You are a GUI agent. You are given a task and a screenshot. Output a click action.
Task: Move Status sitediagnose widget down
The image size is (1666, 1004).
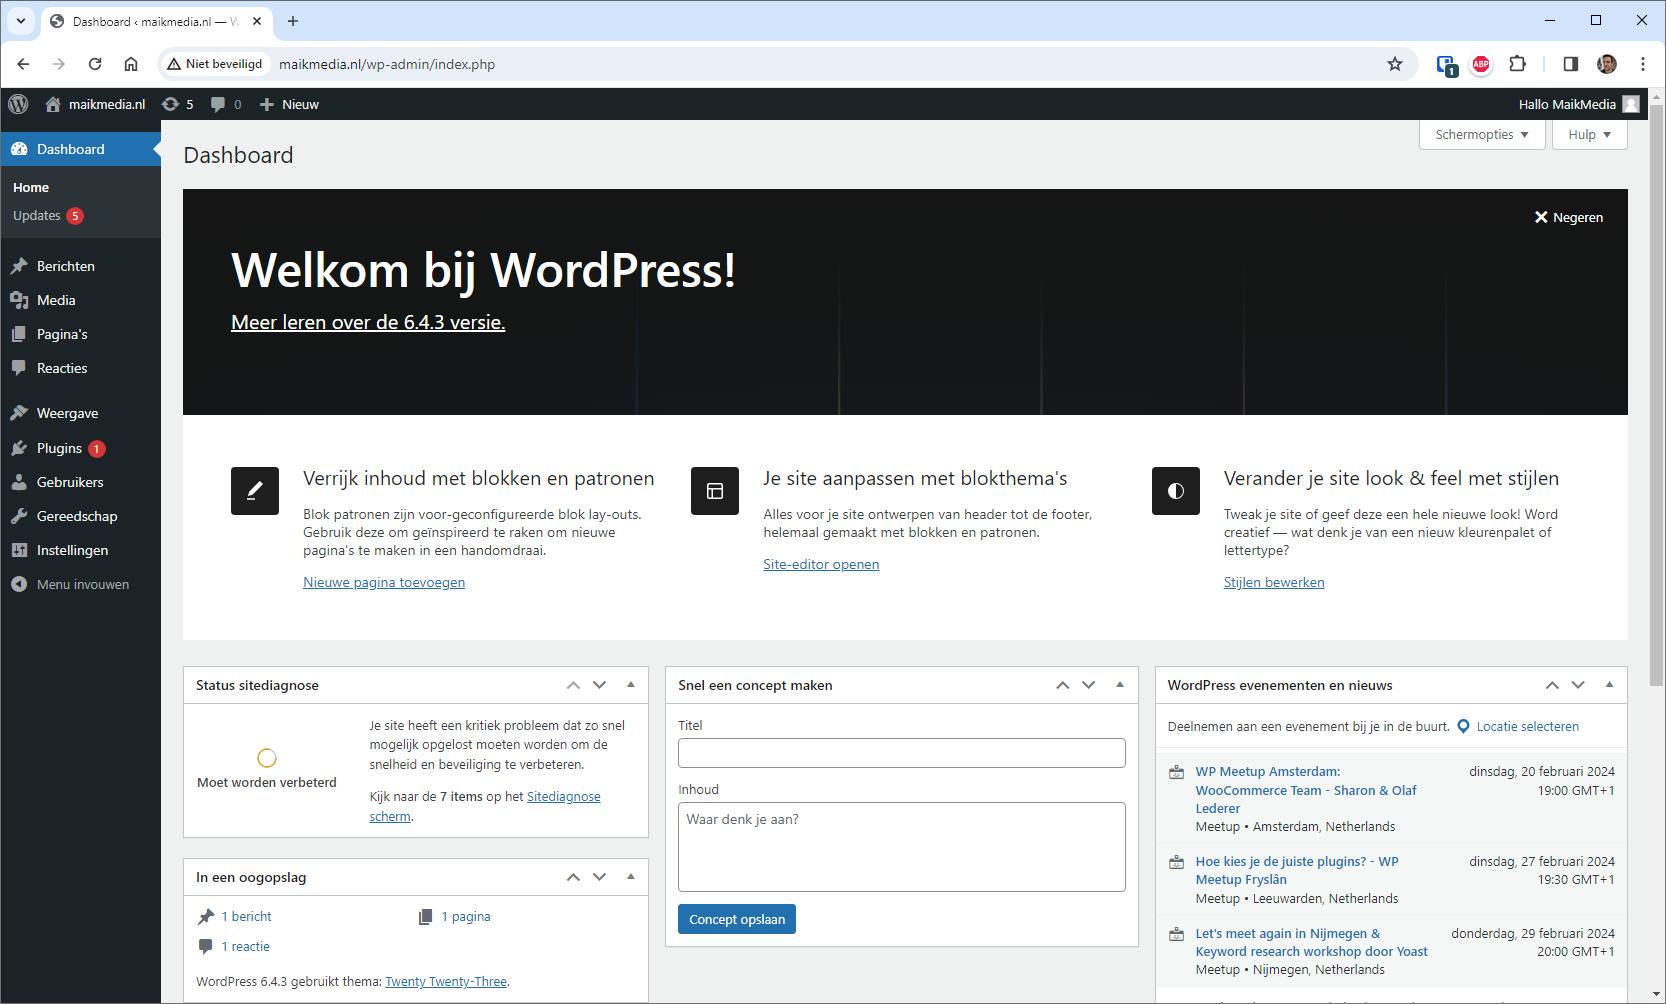tap(599, 685)
